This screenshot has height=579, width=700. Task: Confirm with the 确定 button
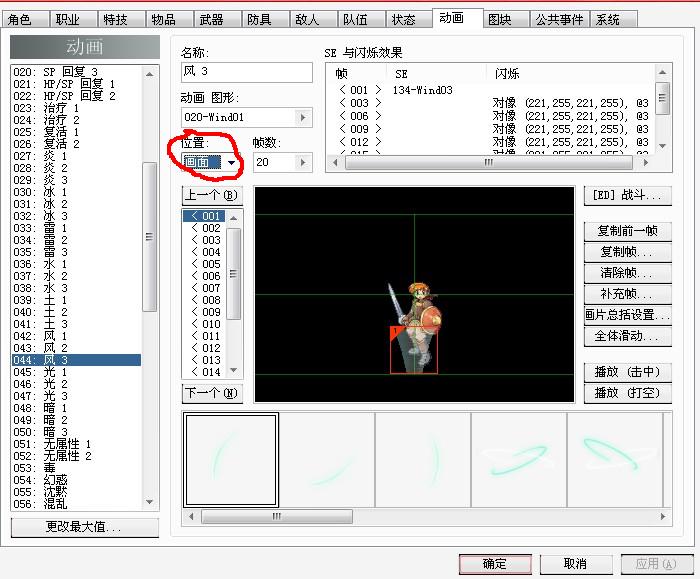(495, 564)
